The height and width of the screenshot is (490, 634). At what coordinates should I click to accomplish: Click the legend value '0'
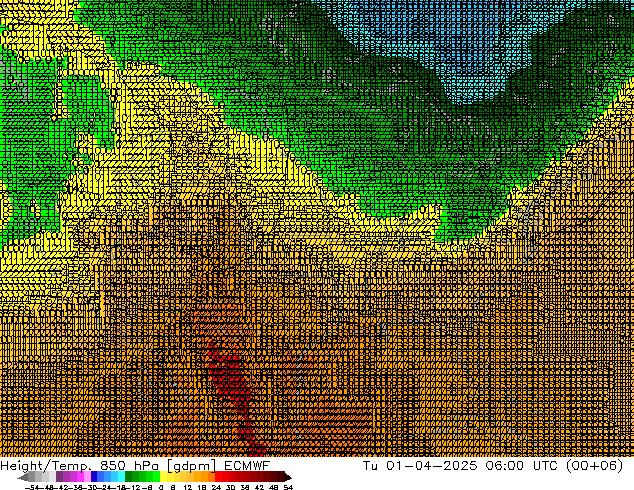pyautogui.click(x=161, y=487)
